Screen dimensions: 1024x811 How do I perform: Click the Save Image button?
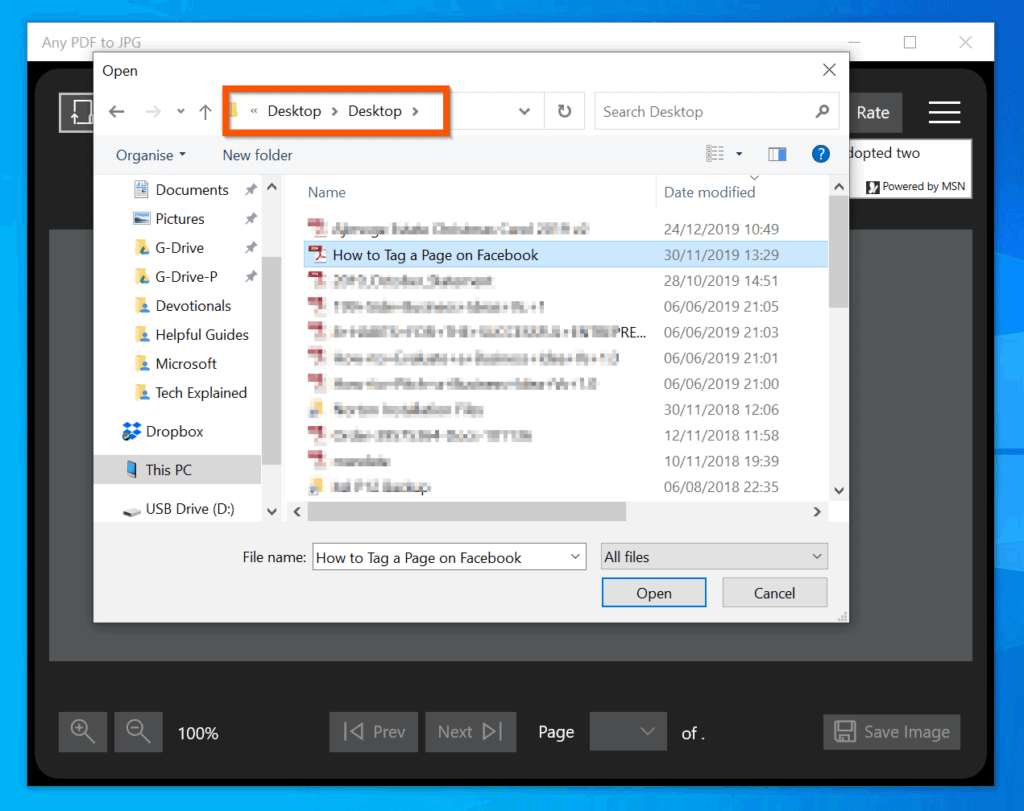click(x=891, y=732)
